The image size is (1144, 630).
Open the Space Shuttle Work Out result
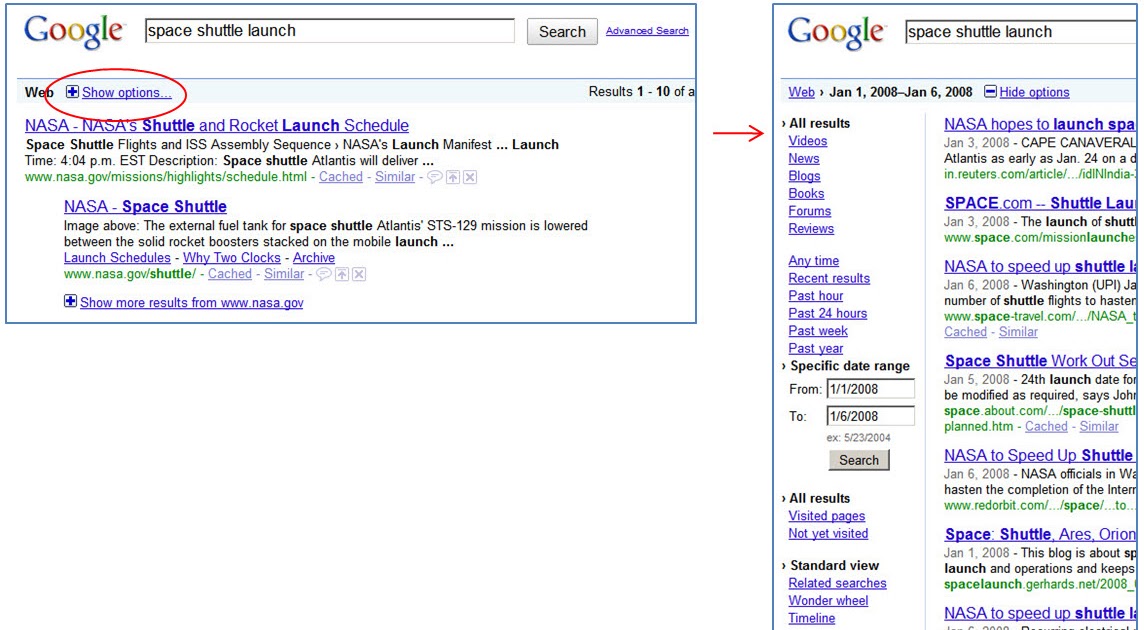pos(1040,361)
